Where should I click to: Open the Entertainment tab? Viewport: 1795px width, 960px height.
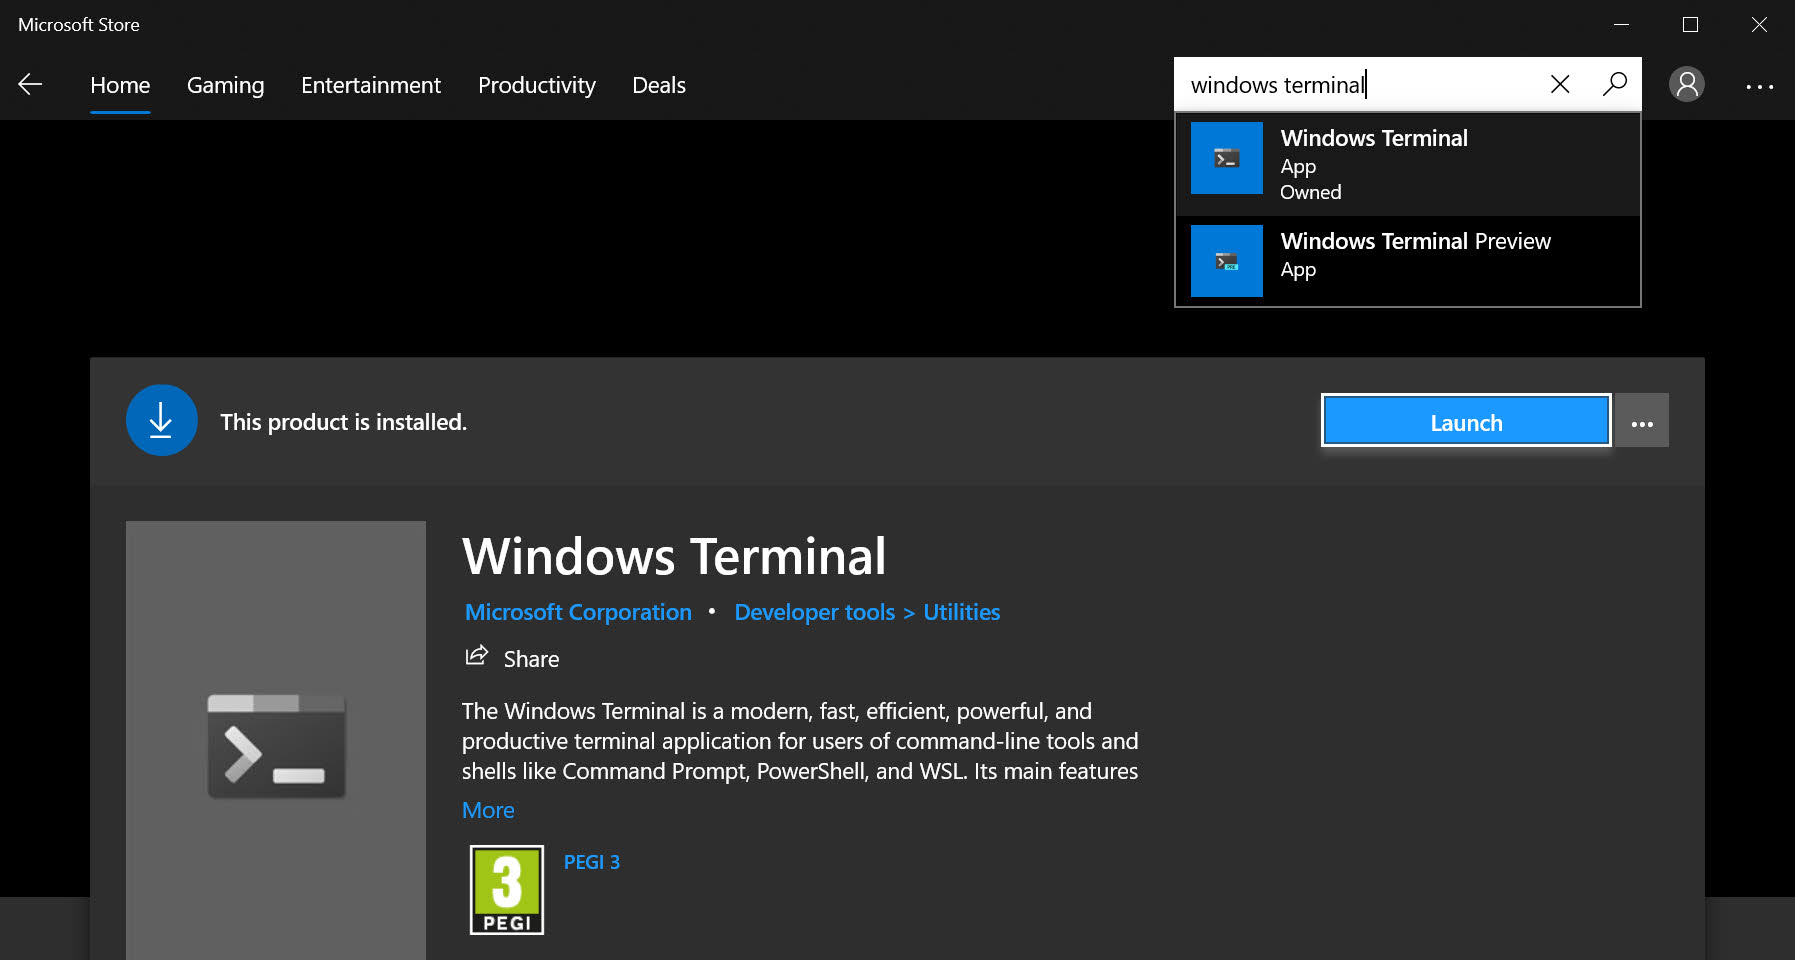[371, 86]
